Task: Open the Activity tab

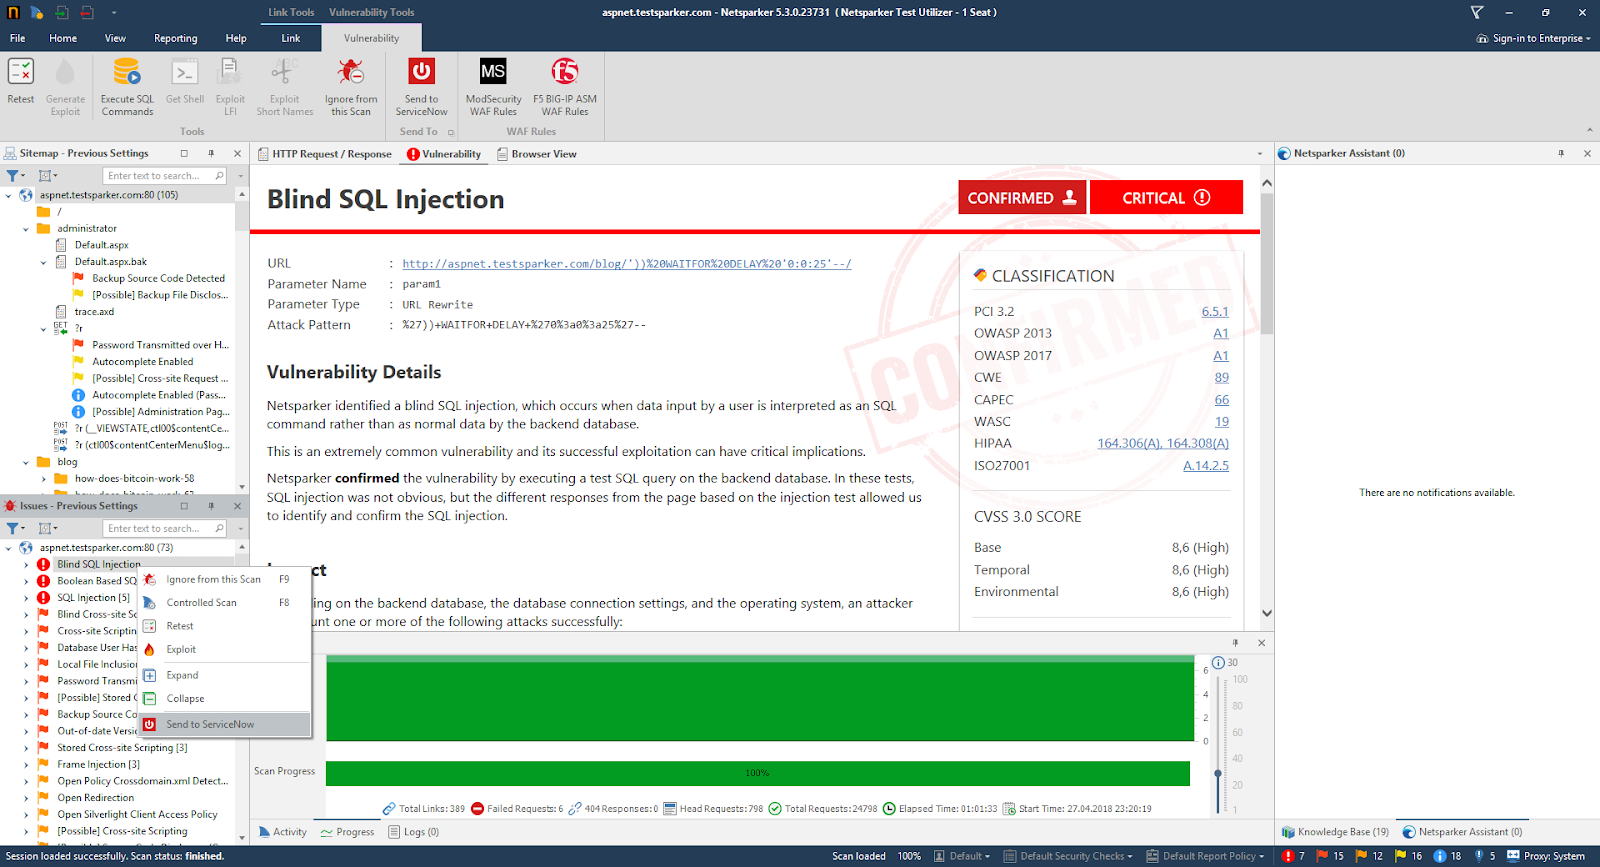Action: [x=283, y=832]
